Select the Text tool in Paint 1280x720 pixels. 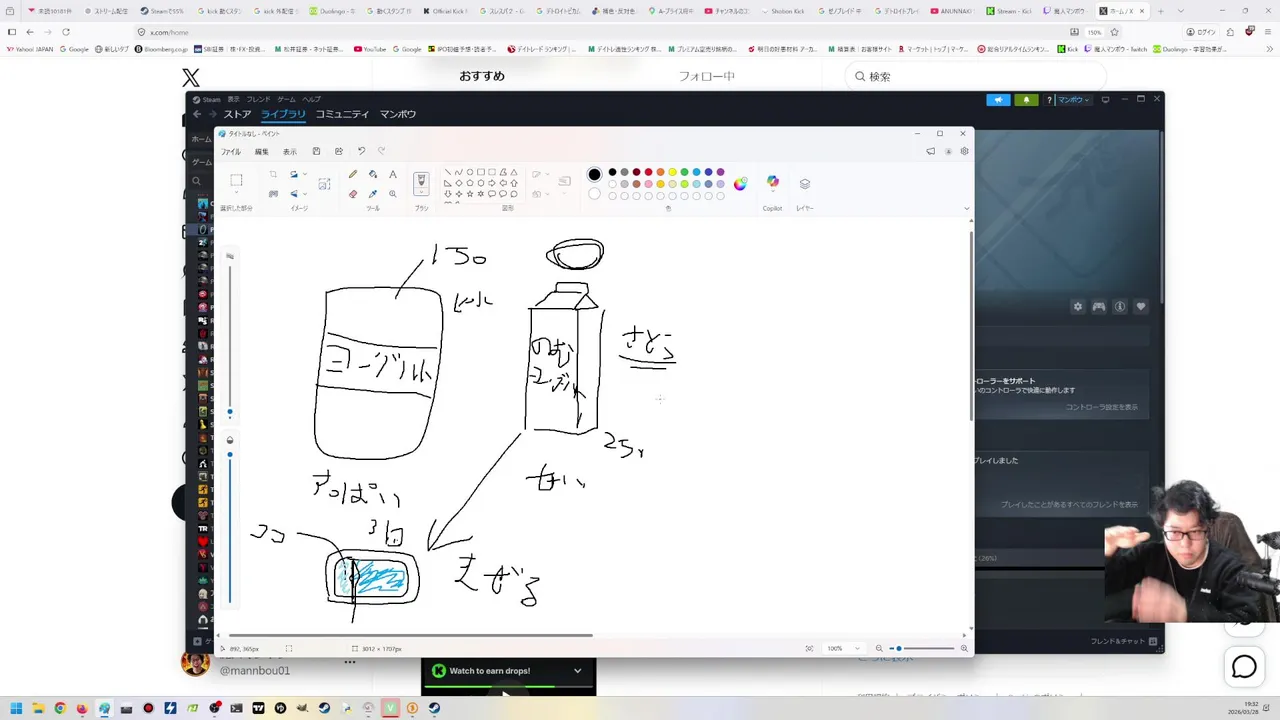[x=393, y=174]
